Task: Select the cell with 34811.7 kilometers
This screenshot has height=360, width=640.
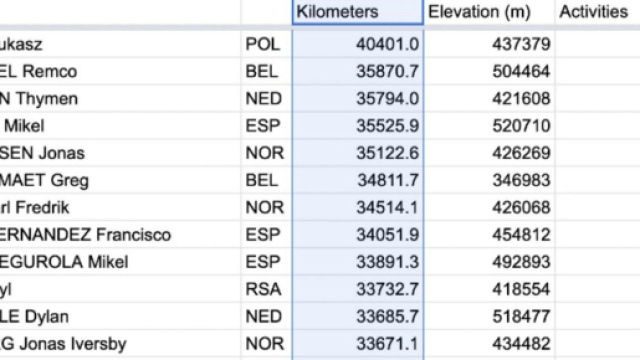Action: (x=358, y=180)
